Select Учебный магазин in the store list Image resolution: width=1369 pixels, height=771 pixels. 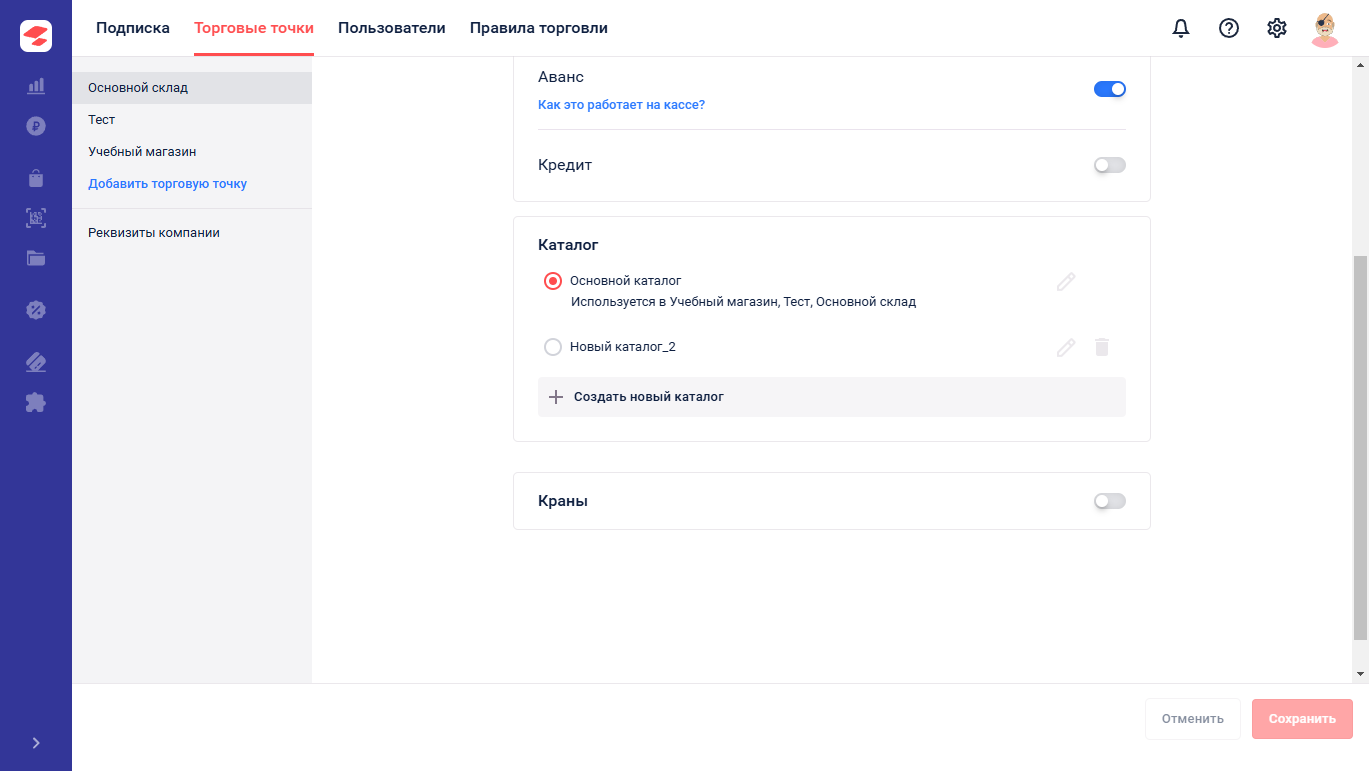click(x=192, y=152)
